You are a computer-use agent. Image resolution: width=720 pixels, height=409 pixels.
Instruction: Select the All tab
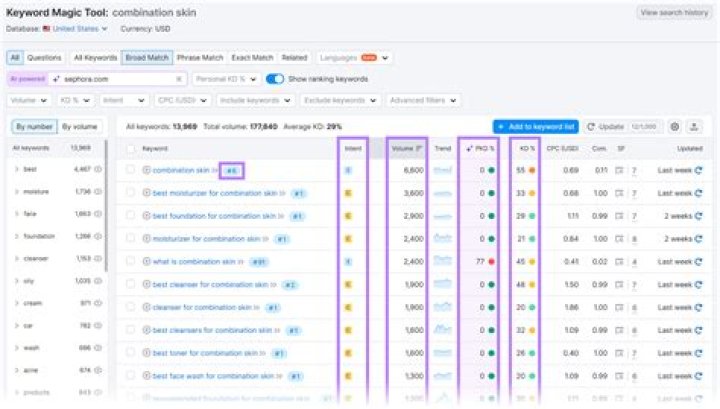coord(15,58)
